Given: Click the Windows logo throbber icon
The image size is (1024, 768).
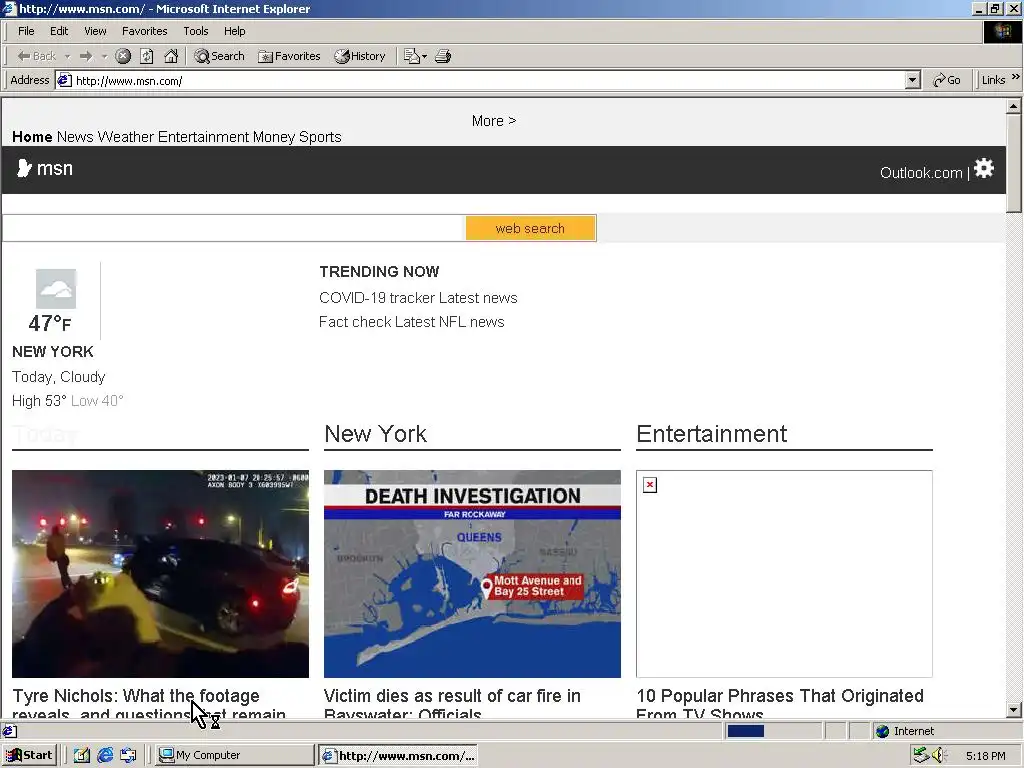Looking at the screenshot, I should click(x=1002, y=31).
